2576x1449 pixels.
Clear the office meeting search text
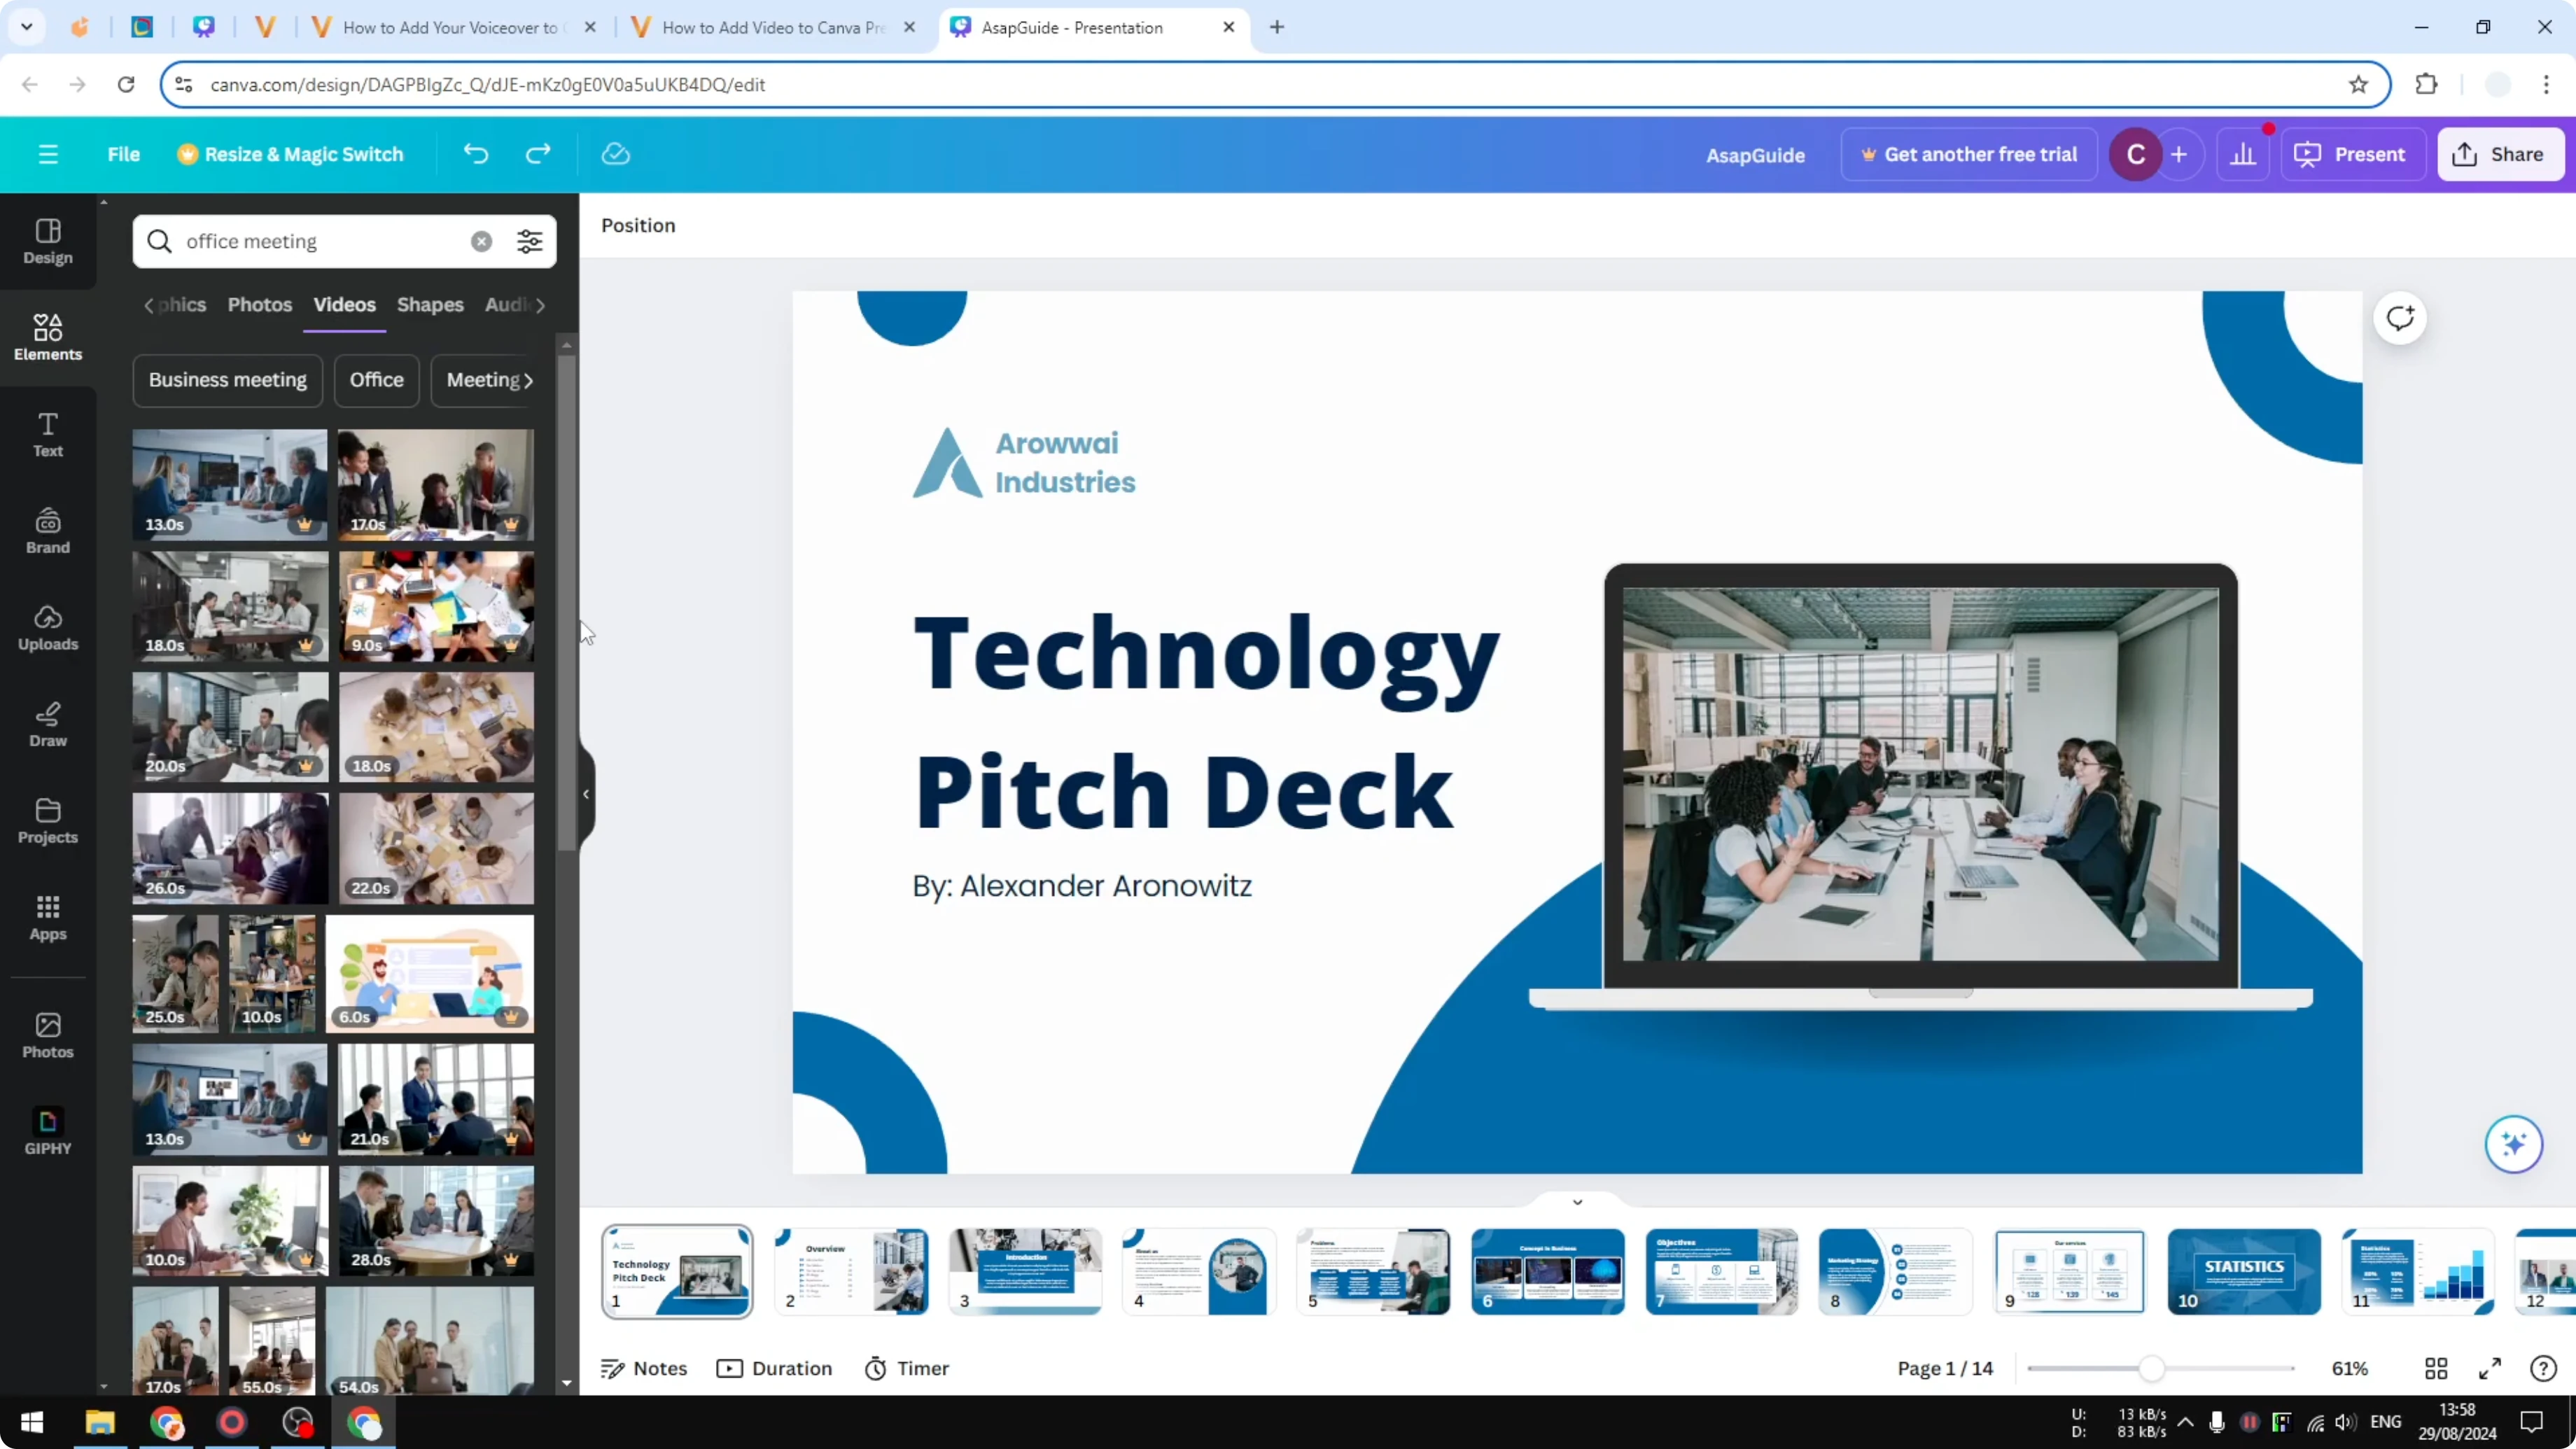click(481, 241)
